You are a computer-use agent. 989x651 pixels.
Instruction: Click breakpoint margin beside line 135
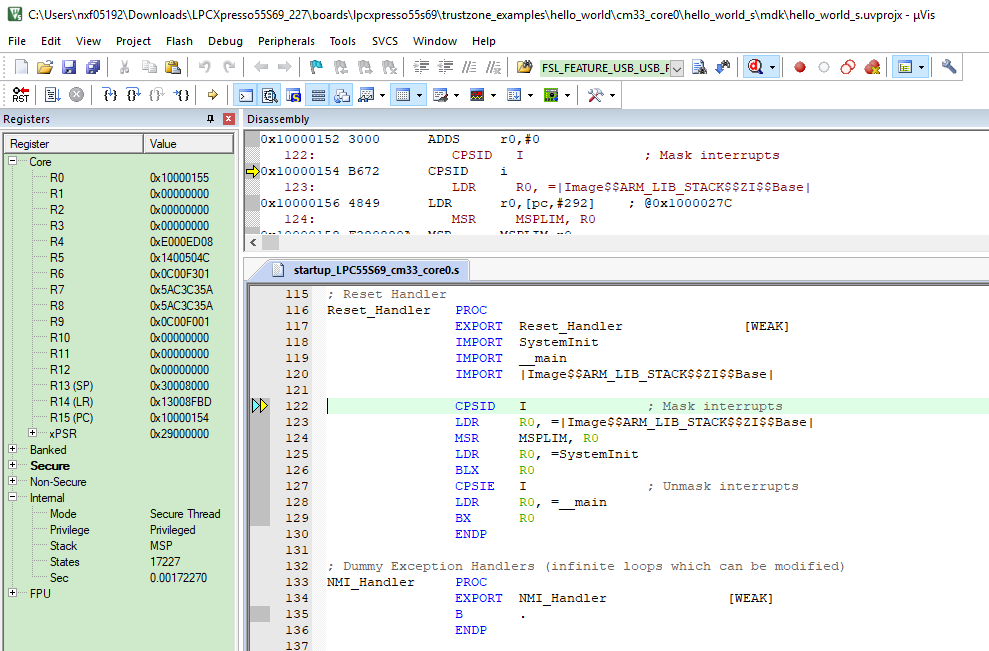coord(259,614)
